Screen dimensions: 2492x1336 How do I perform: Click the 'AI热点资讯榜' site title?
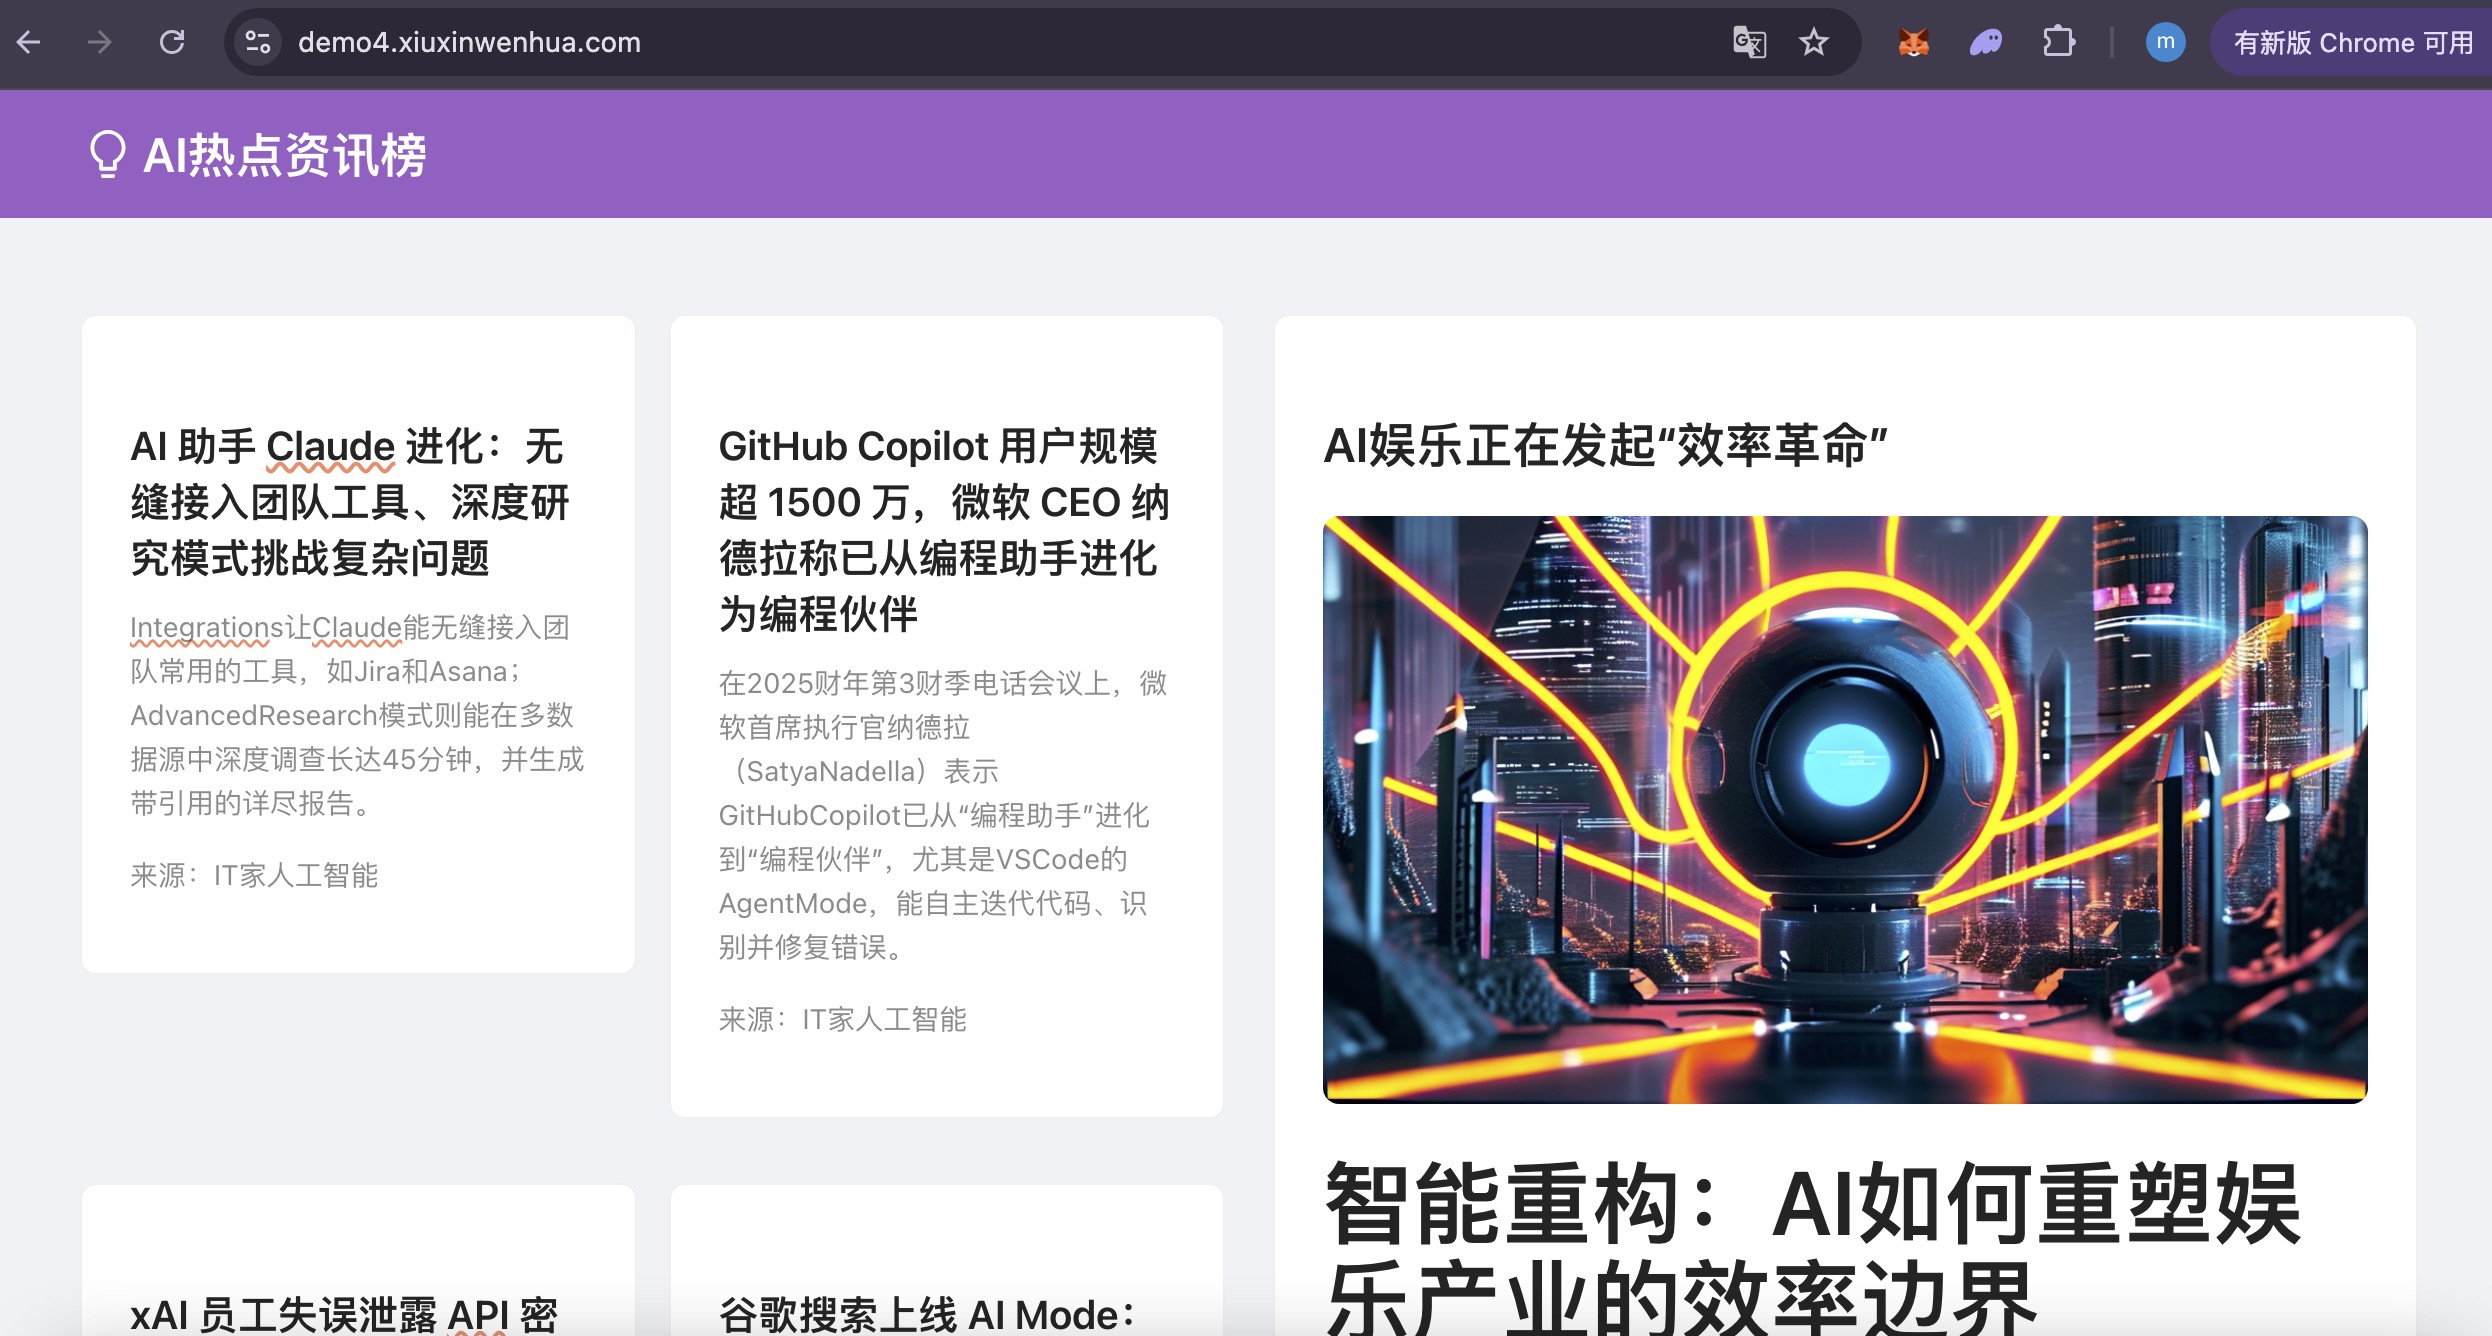pyautogui.click(x=285, y=155)
